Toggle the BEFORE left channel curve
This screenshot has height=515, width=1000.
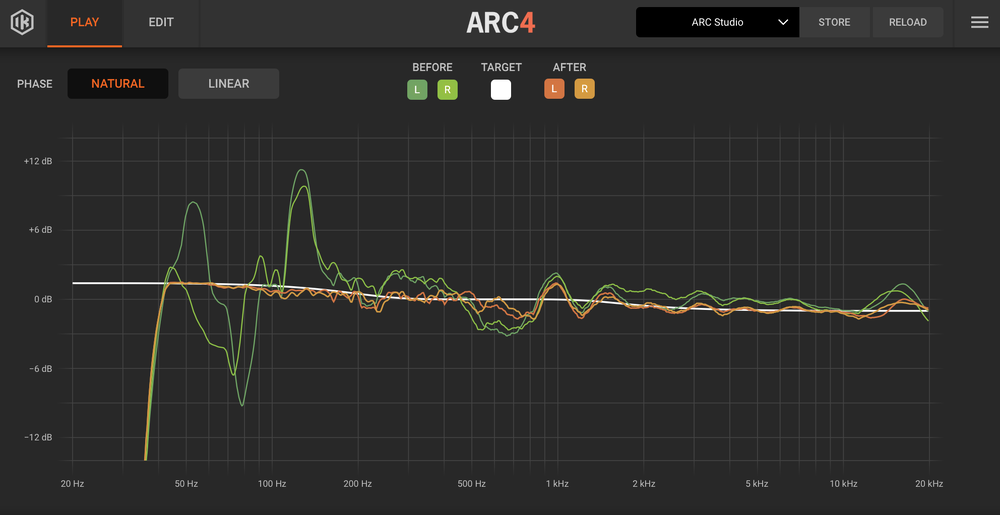click(x=417, y=90)
